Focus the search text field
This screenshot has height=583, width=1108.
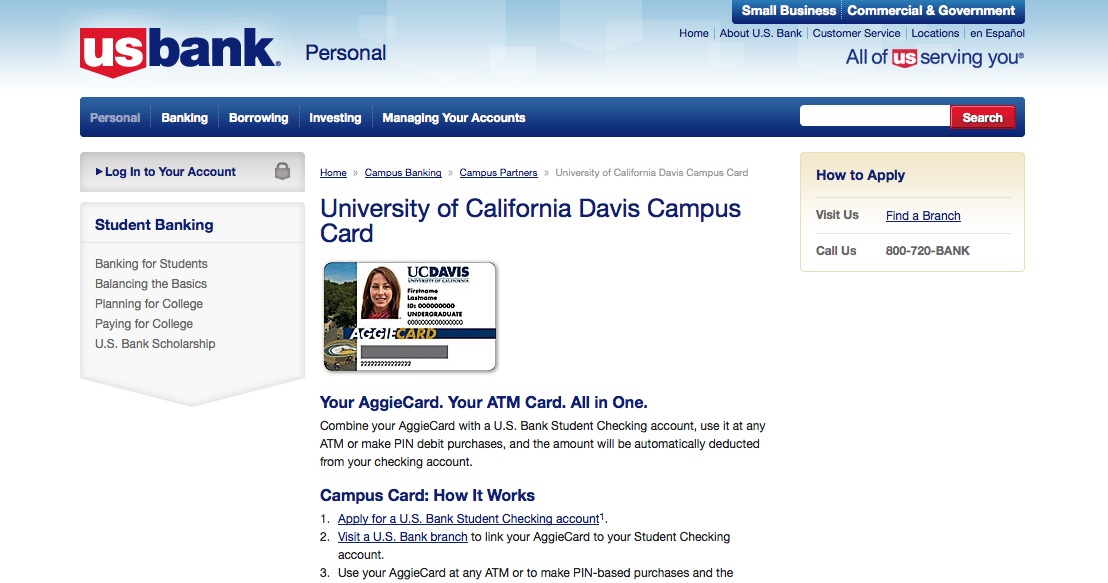874,117
